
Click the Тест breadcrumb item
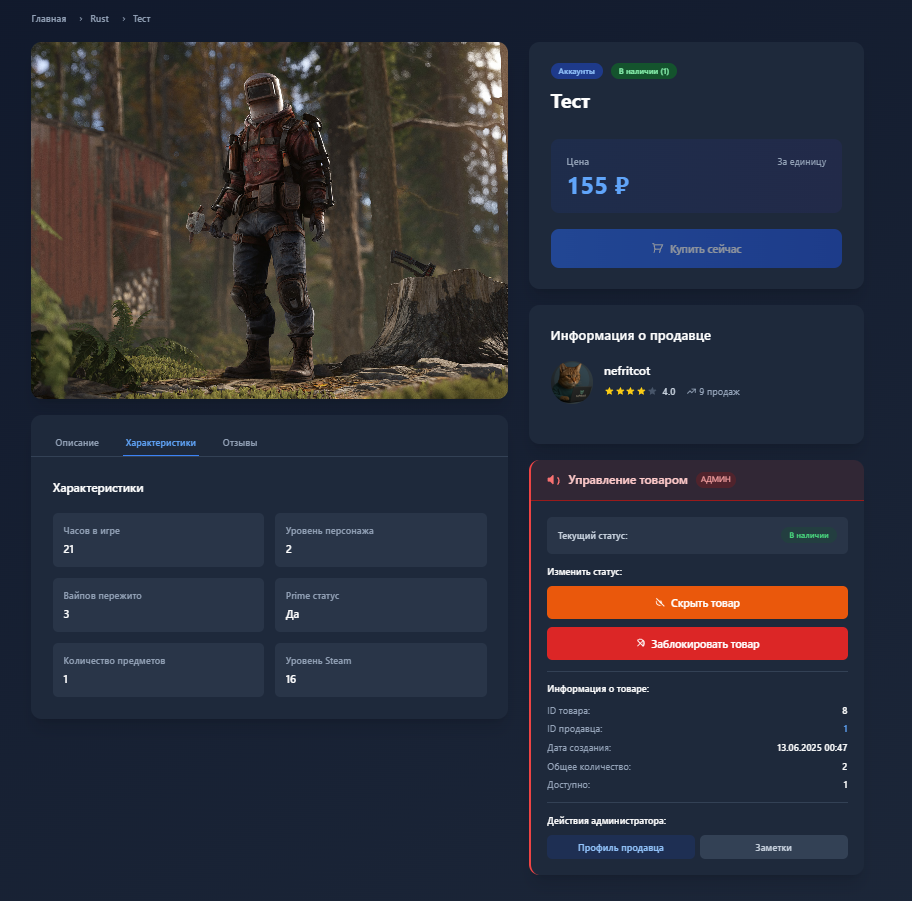click(x=141, y=19)
